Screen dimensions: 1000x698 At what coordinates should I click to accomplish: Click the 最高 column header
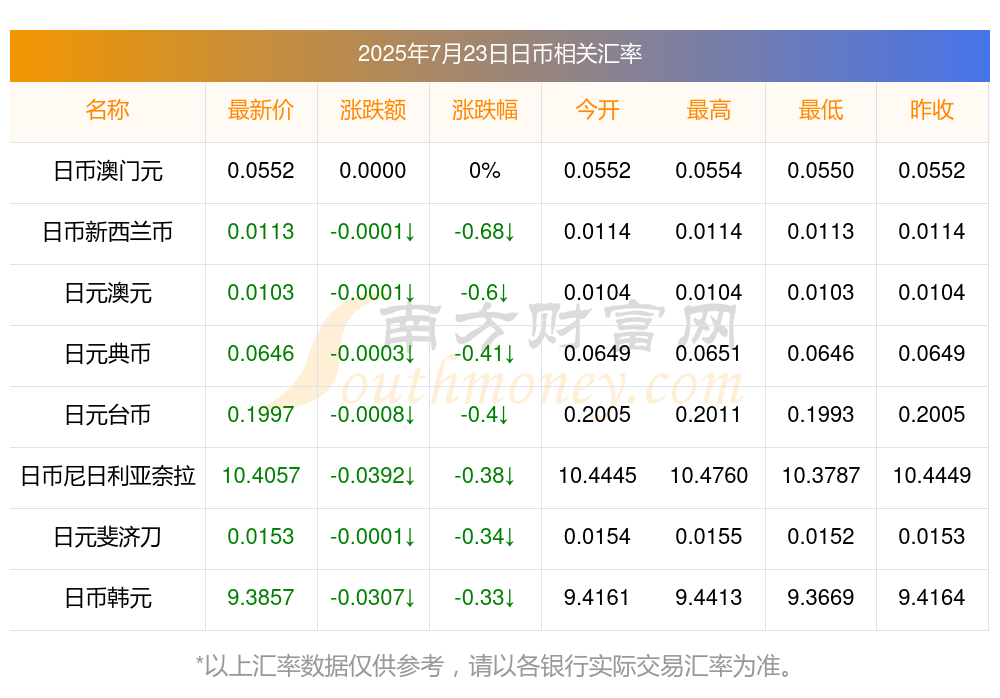coord(709,110)
